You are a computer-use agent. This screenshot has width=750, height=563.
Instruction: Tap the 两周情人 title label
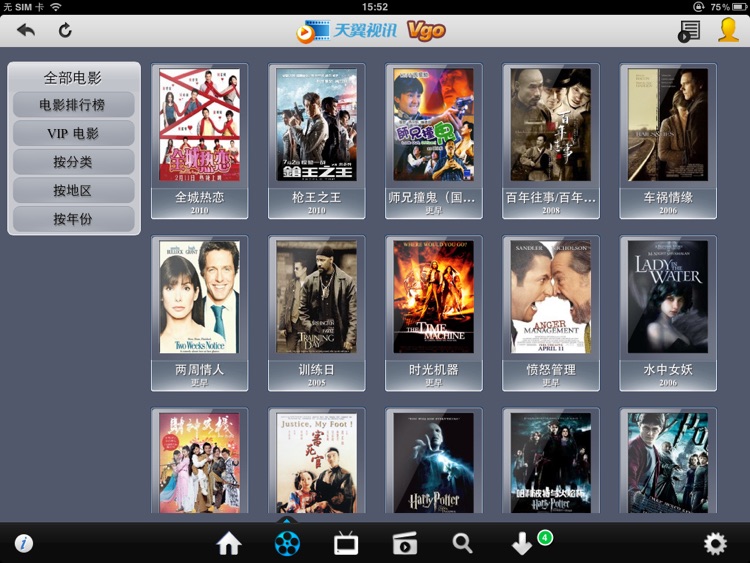click(x=199, y=369)
